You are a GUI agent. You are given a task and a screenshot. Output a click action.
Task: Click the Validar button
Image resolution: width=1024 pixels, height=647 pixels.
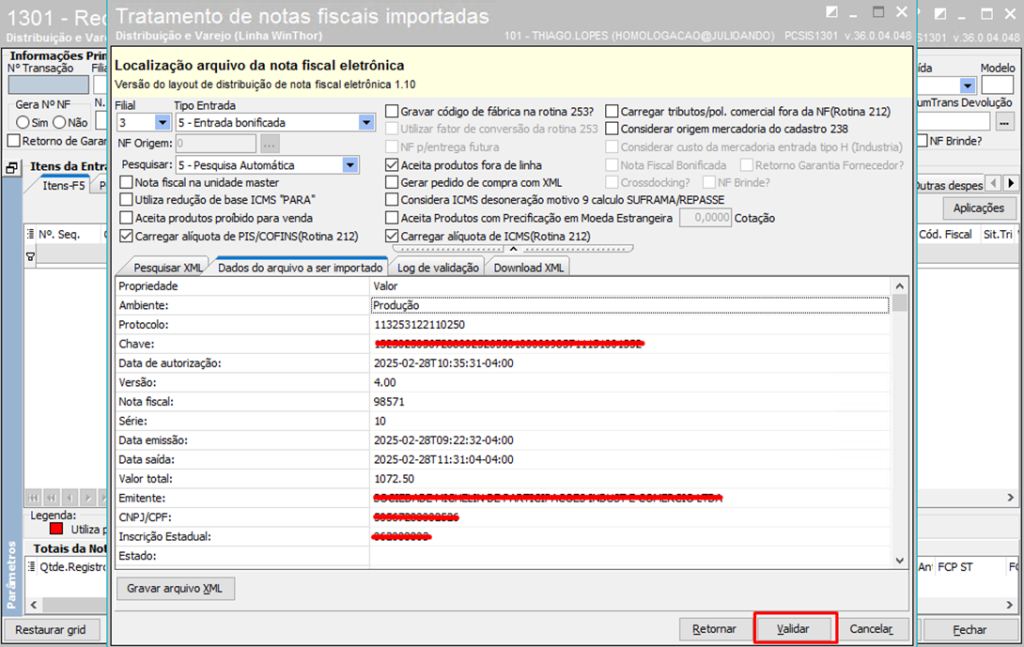(795, 629)
